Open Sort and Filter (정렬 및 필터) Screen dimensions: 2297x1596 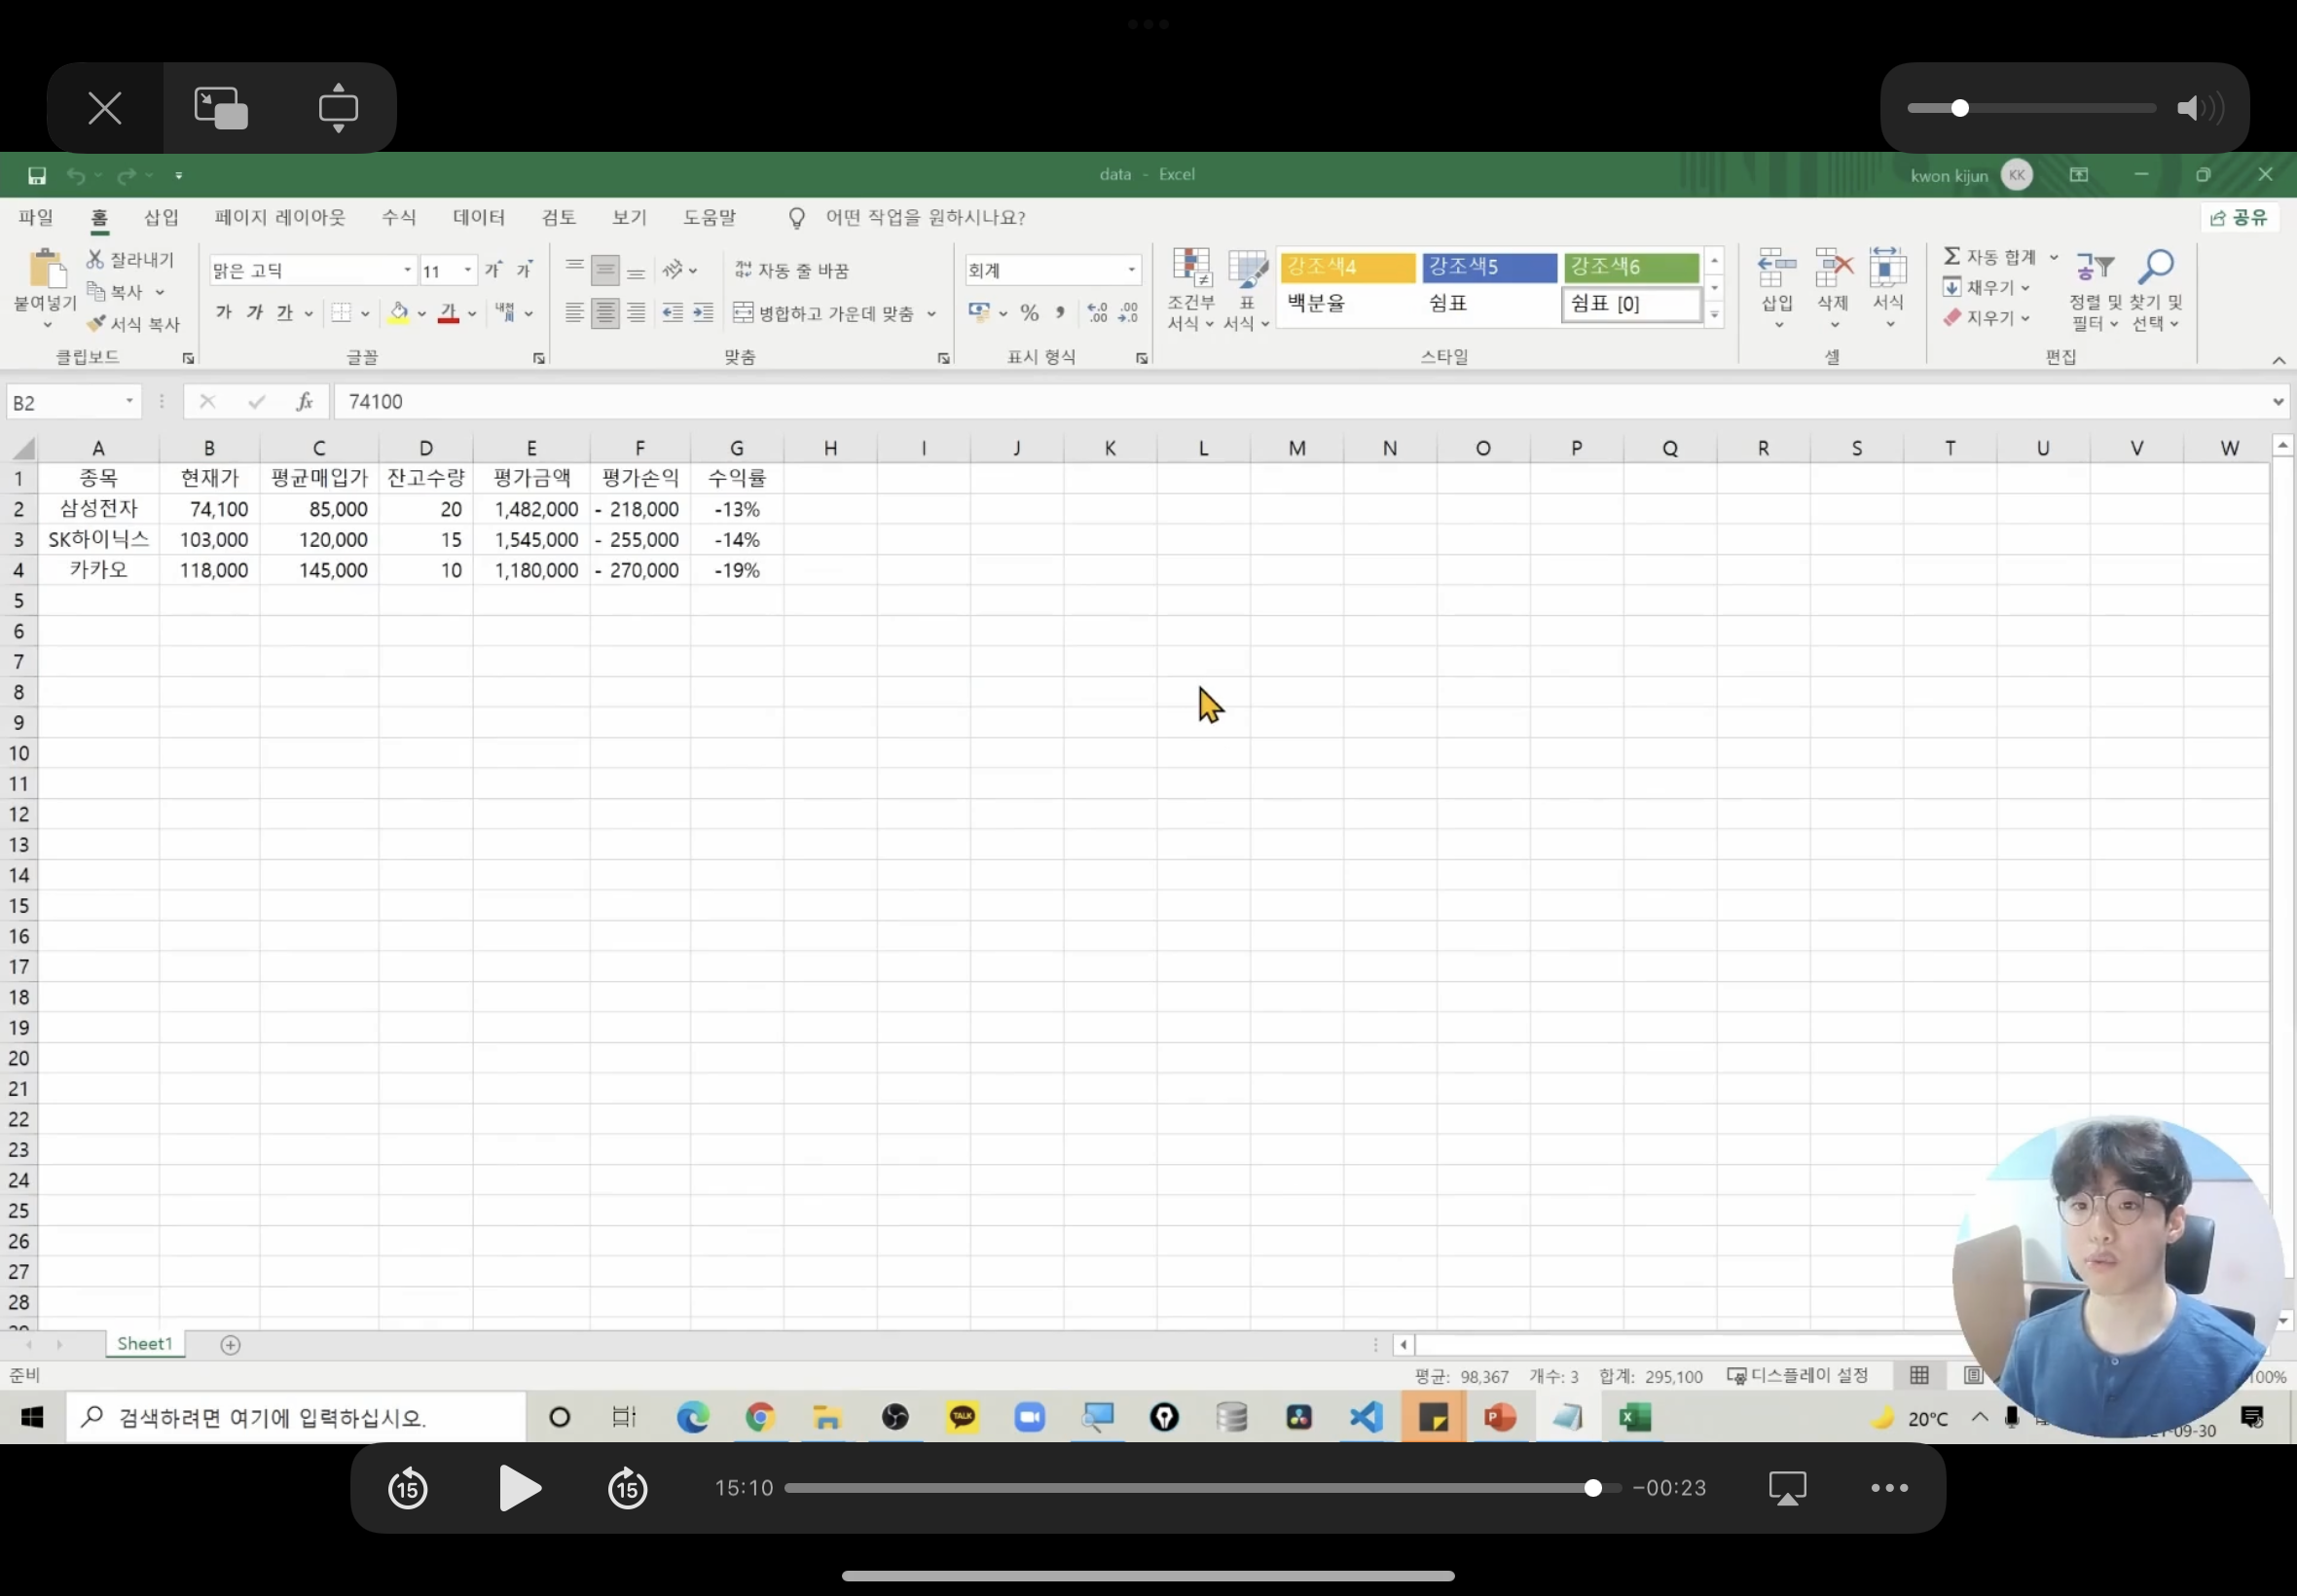(x=2096, y=291)
